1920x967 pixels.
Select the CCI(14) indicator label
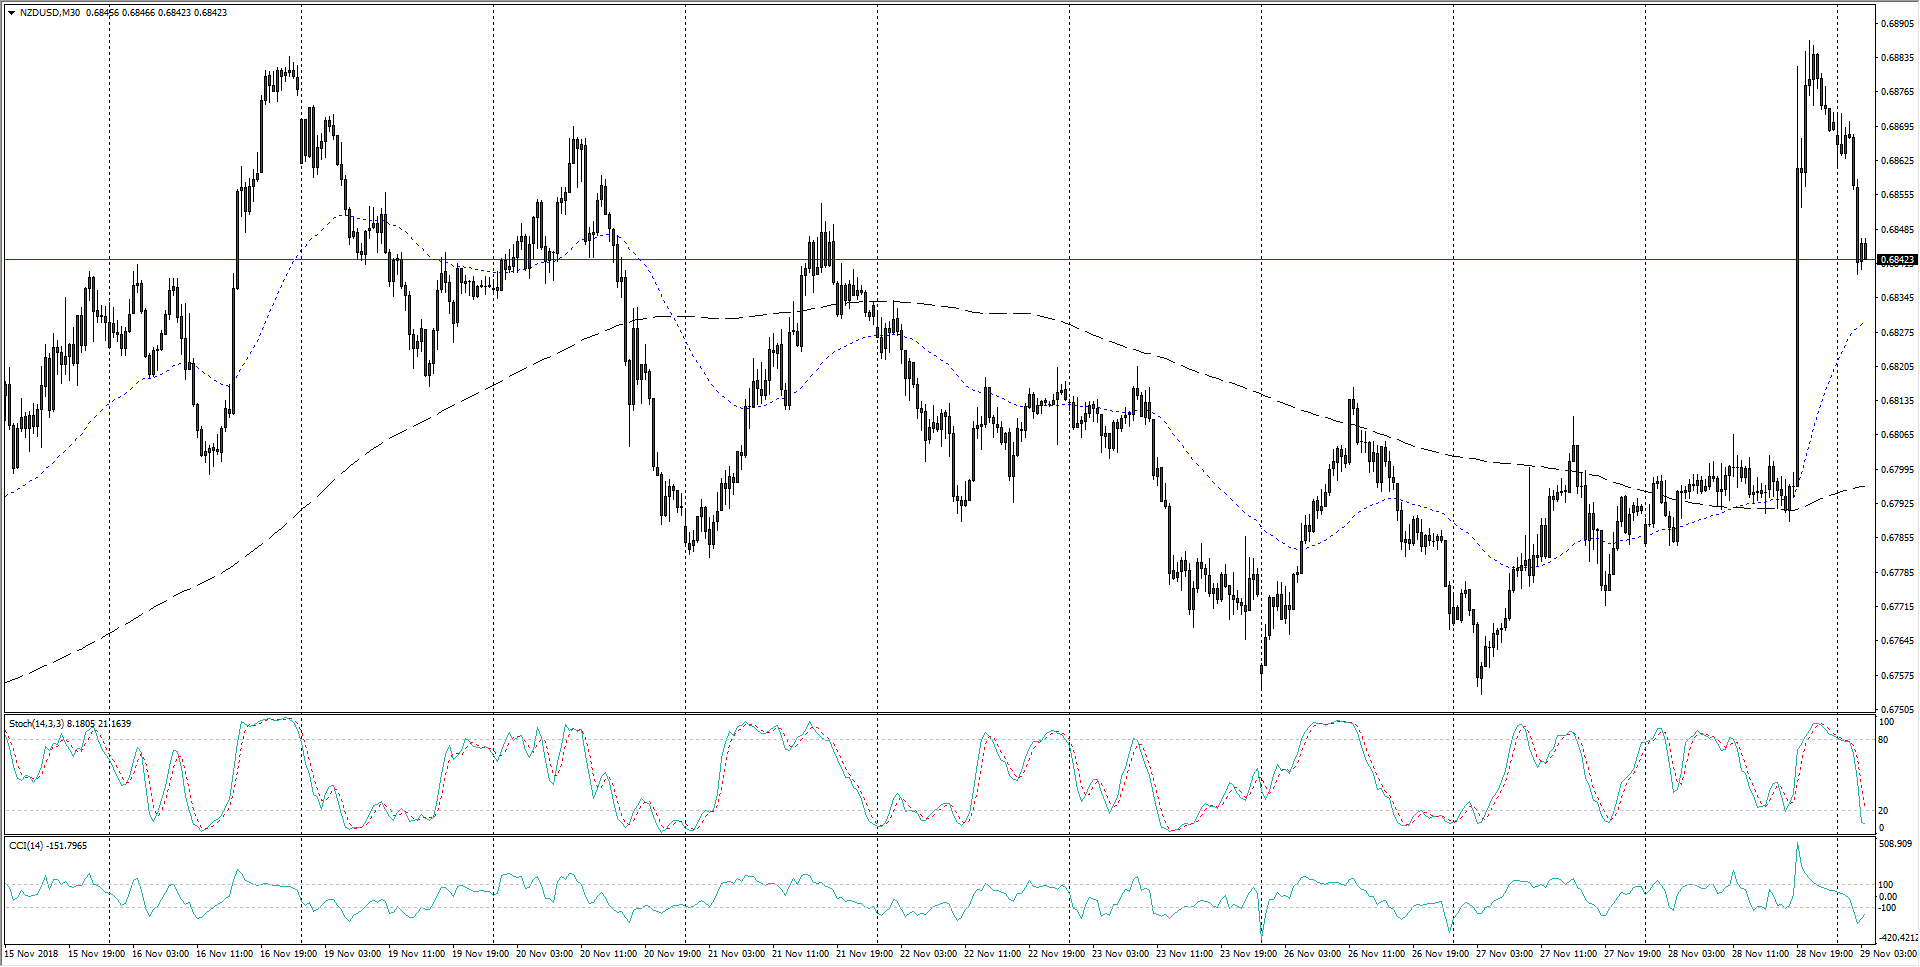point(28,845)
